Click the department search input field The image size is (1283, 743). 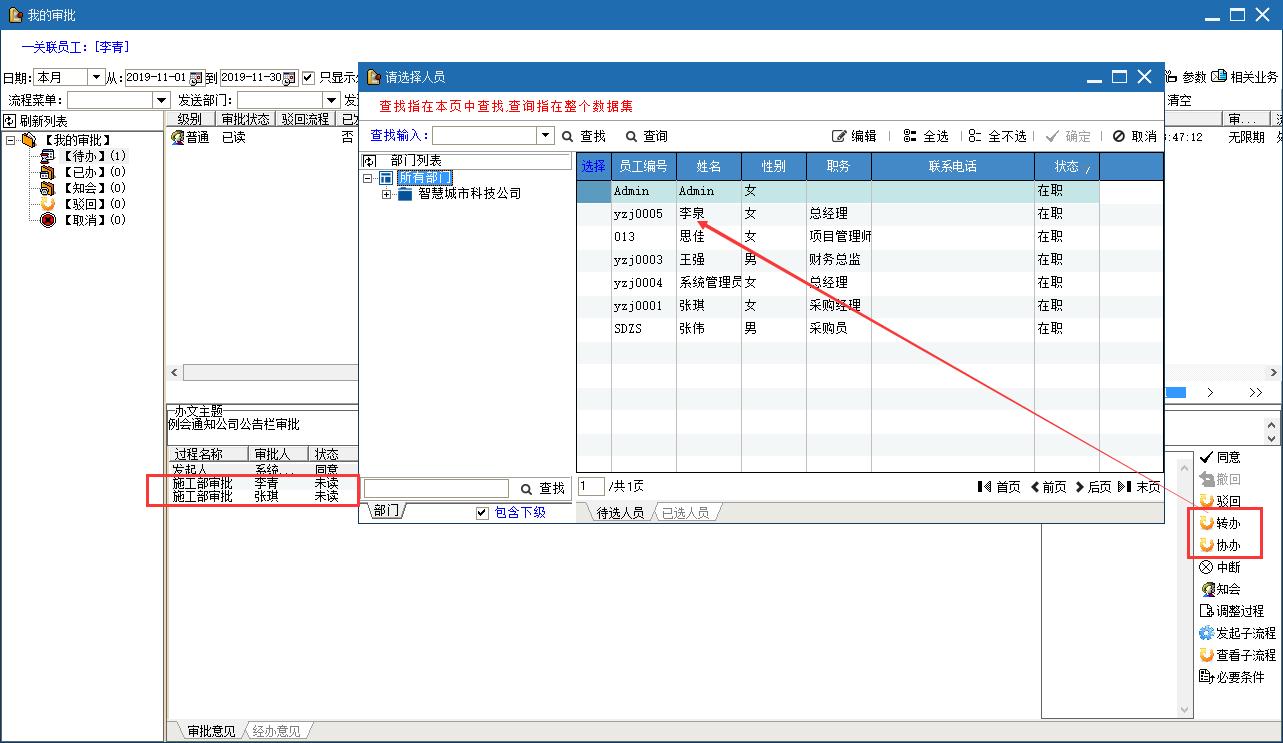(x=436, y=488)
